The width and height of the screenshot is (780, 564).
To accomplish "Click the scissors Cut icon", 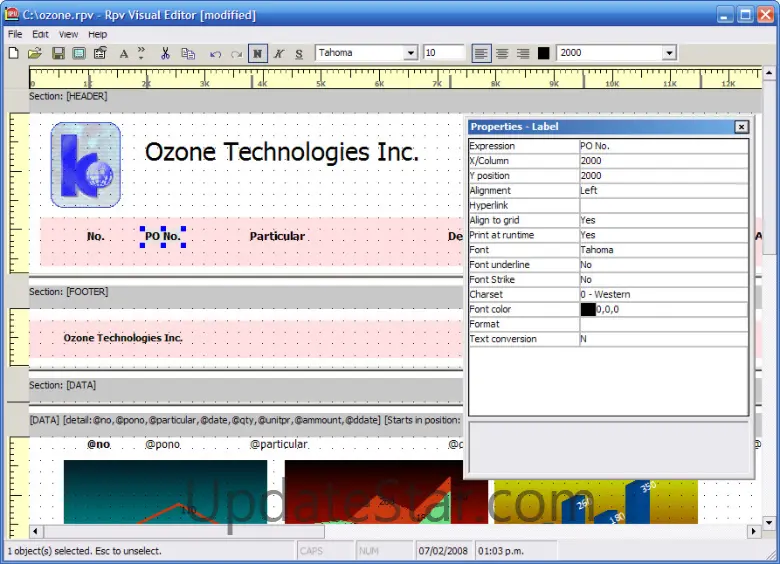I will 165,53.
